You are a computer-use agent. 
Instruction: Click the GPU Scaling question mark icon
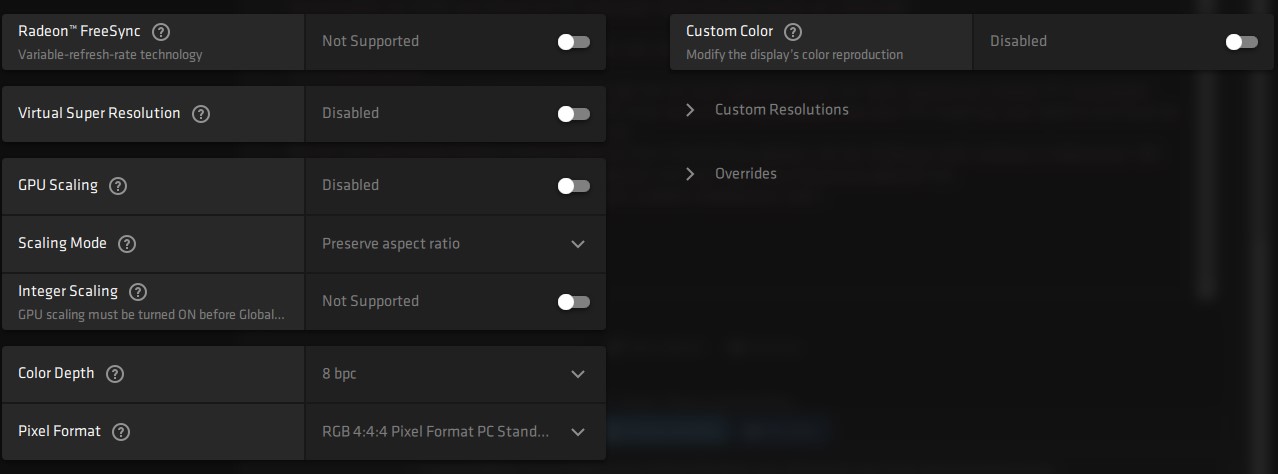point(118,186)
